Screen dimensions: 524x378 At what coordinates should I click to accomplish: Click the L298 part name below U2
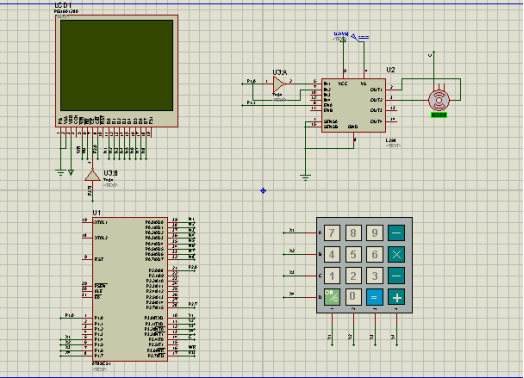tap(391, 140)
